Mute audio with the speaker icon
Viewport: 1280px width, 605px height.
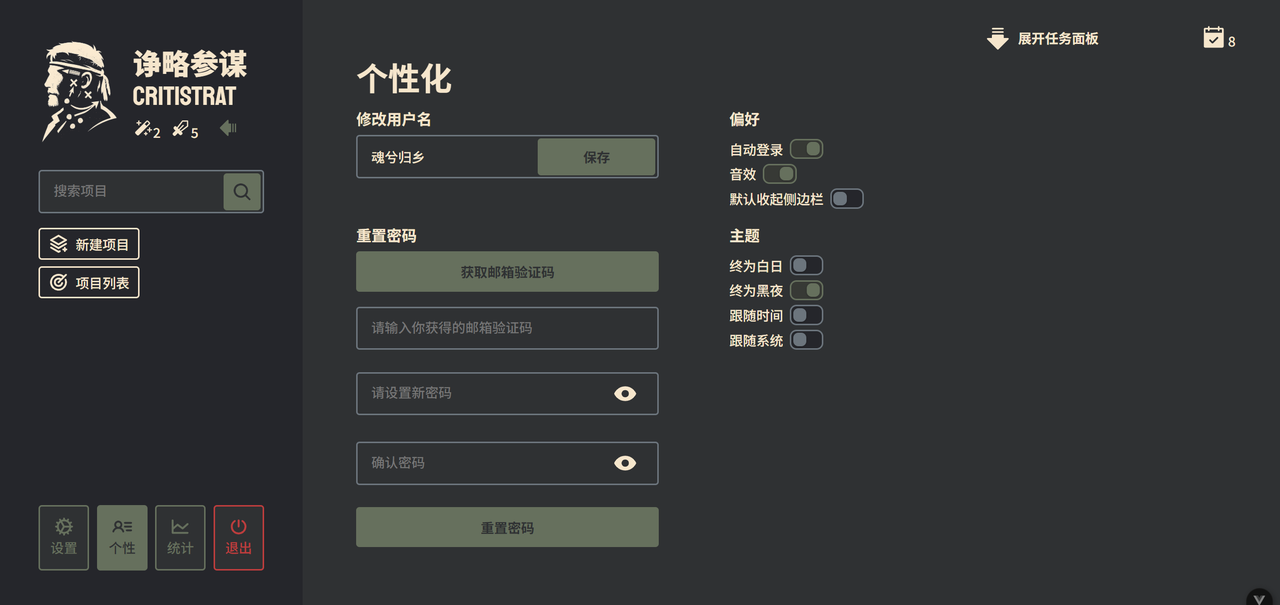(x=226, y=128)
